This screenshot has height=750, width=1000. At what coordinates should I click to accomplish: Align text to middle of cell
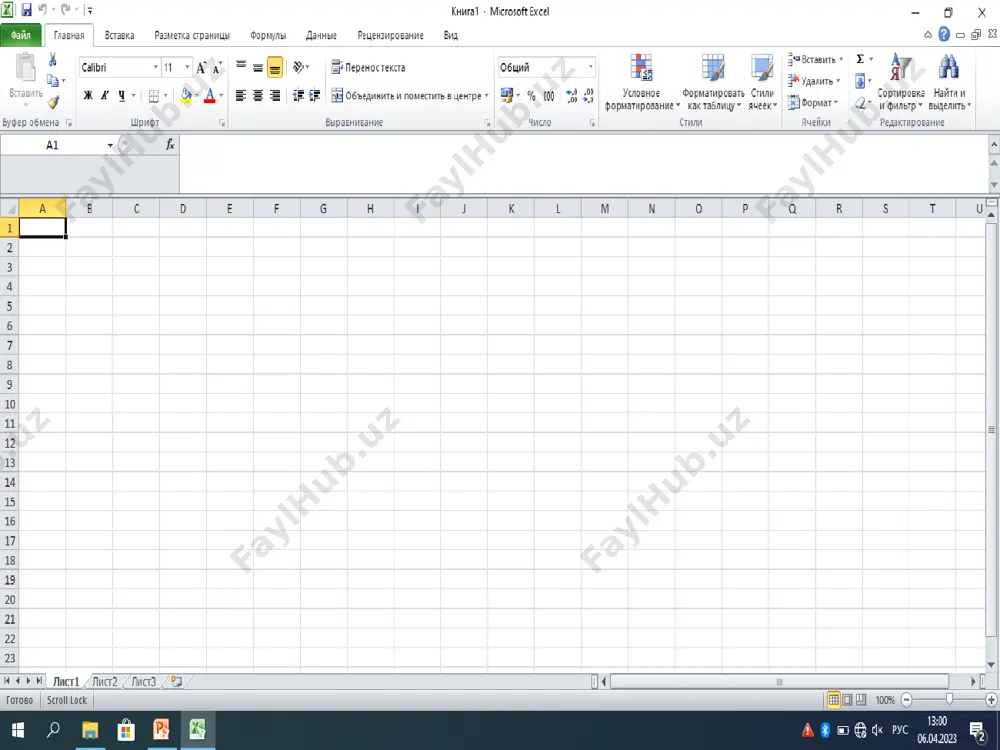pos(258,67)
